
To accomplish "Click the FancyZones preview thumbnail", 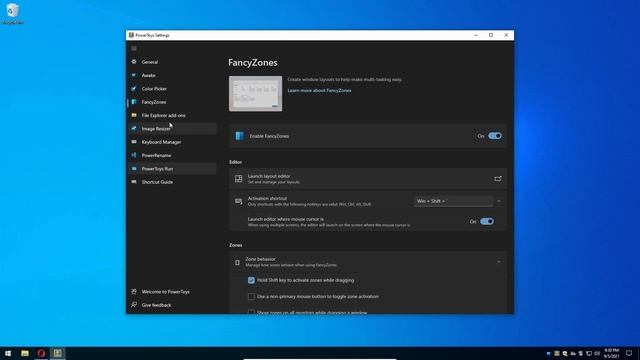I will pyautogui.click(x=256, y=93).
